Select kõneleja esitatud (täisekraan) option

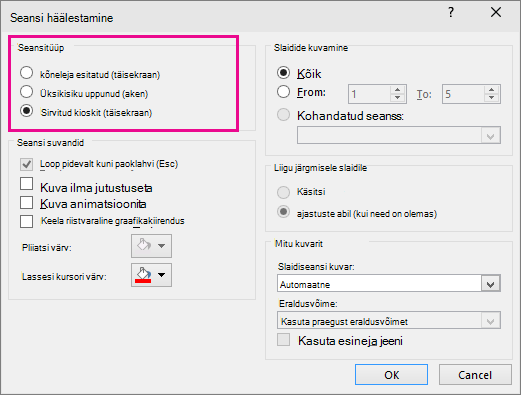click(26, 73)
